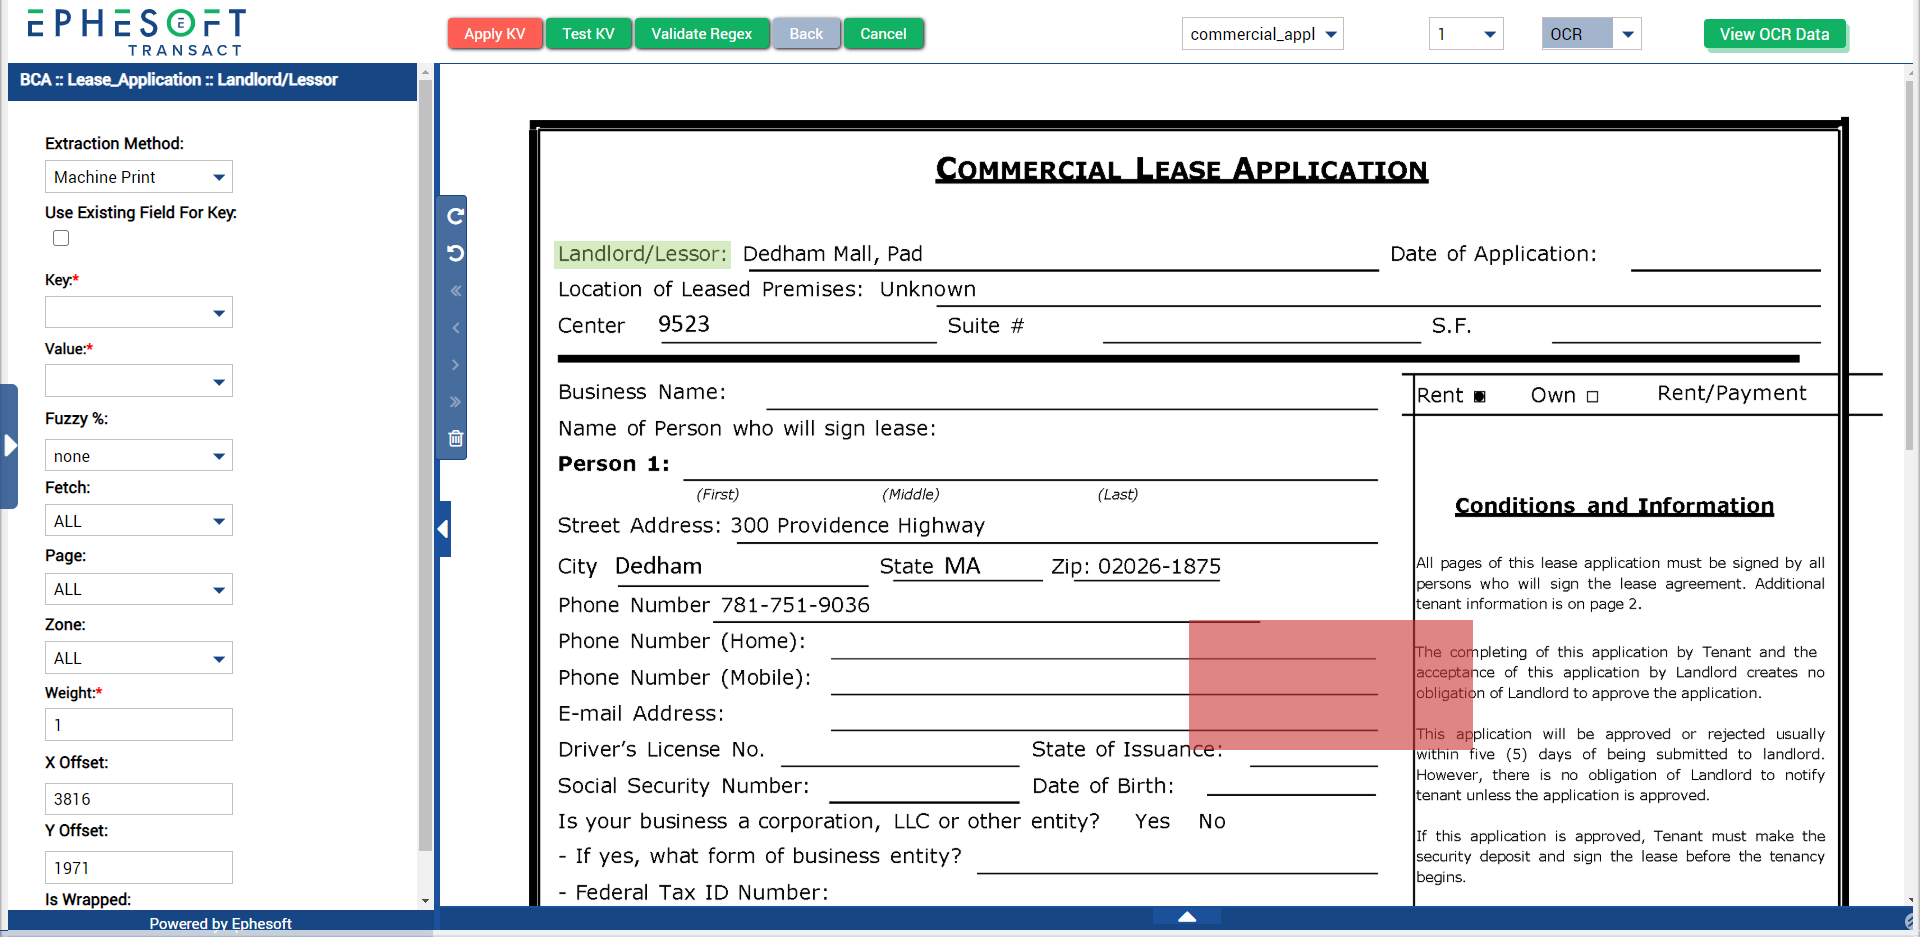
Task: Click the Person 1 label
Action: [x=613, y=464]
